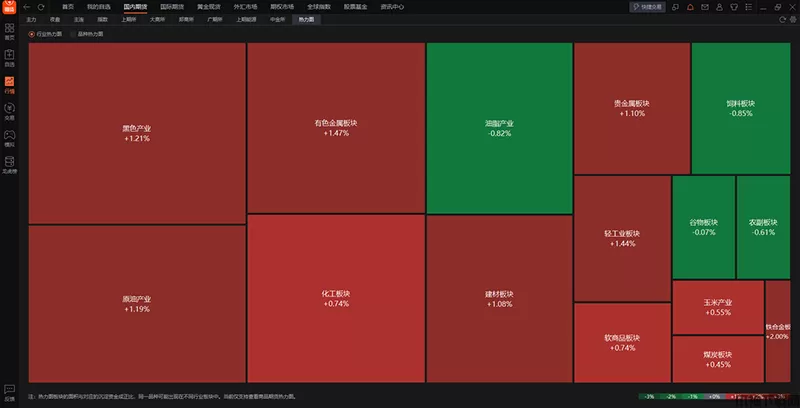This screenshot has width=800, height=408.
Task: Click the refresh icon beside back arrow
Action: pos(41,6)
